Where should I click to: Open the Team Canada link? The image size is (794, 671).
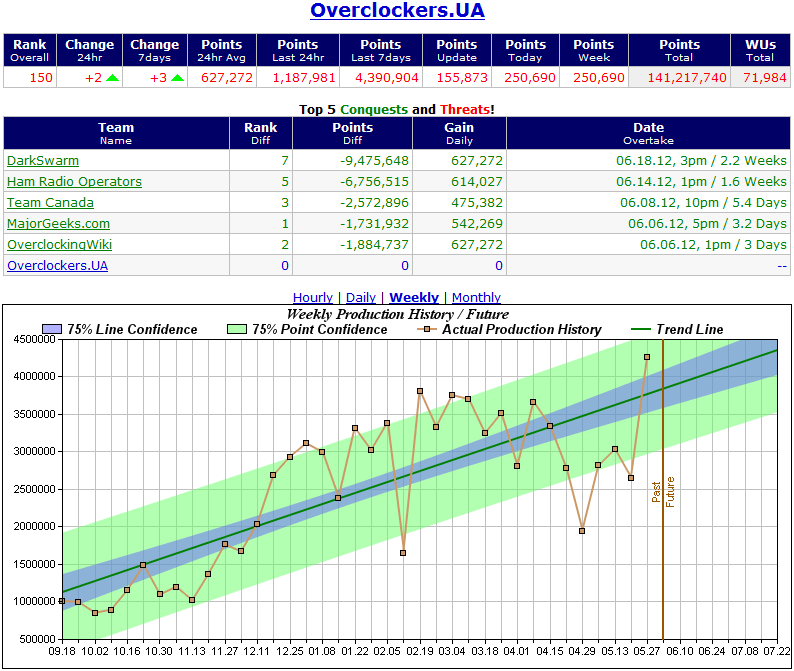pyautogui.click(x=51, y=203)
